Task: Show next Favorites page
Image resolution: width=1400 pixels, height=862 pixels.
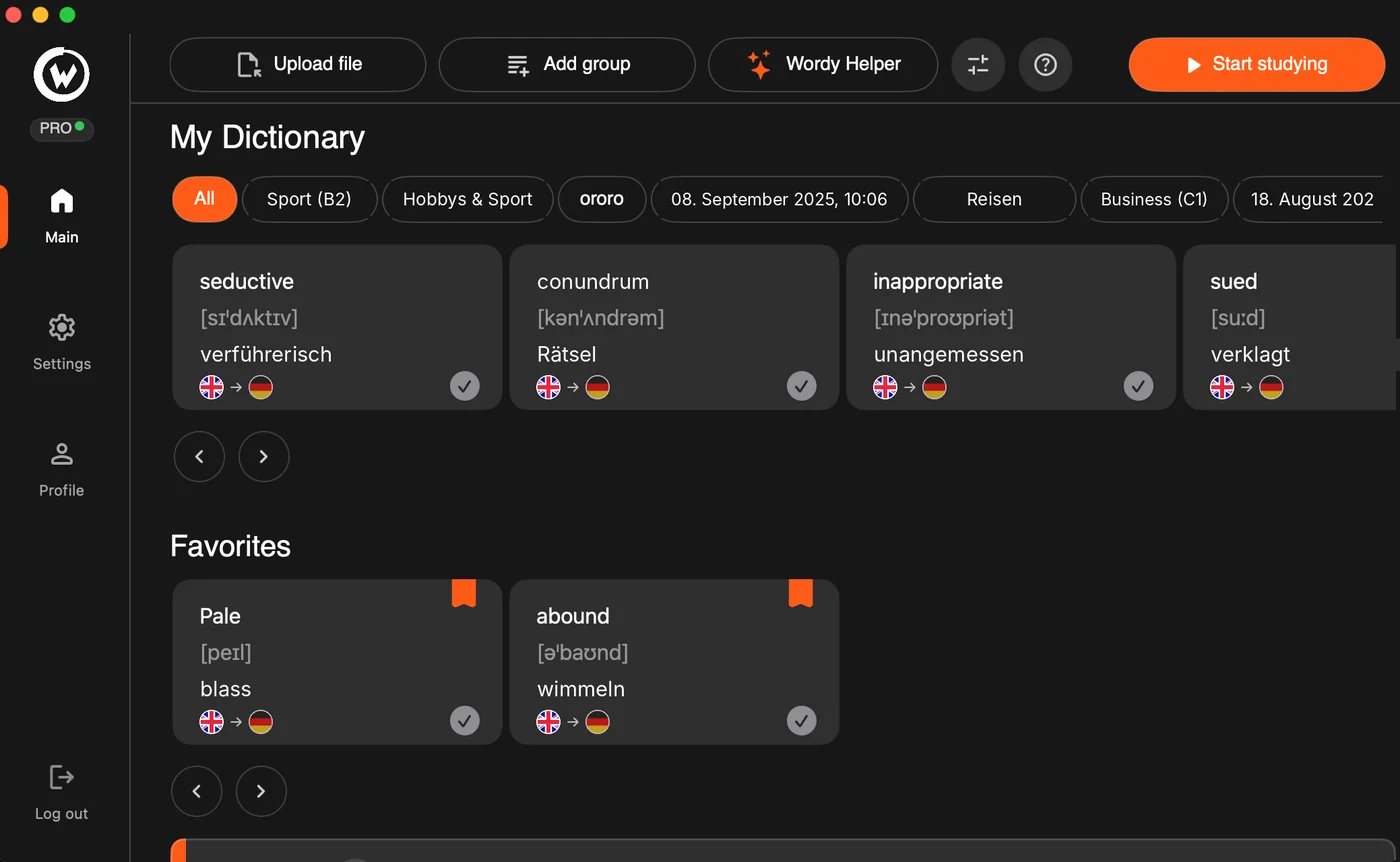Action: [x=261, y=792]
